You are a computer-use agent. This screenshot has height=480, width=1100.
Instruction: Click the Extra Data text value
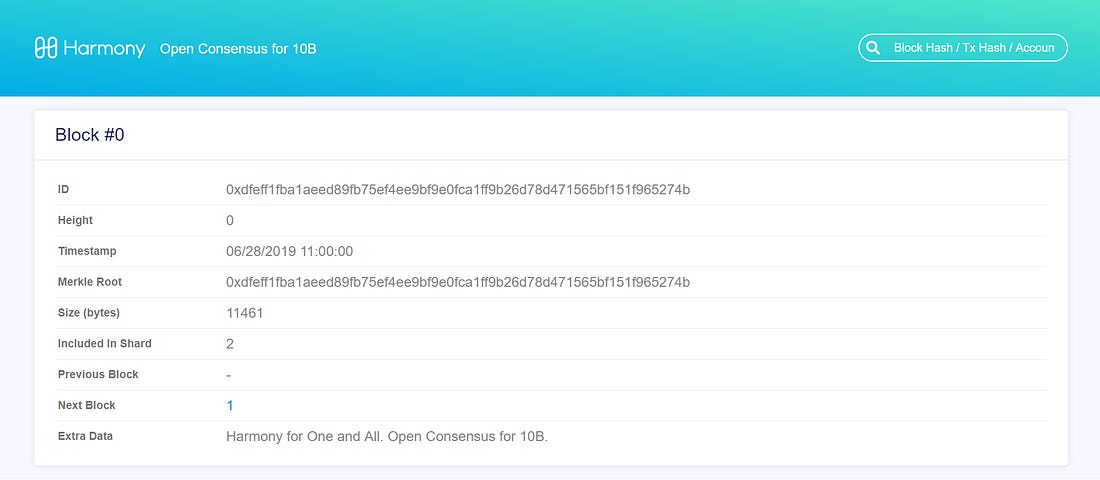coord(387,436)
